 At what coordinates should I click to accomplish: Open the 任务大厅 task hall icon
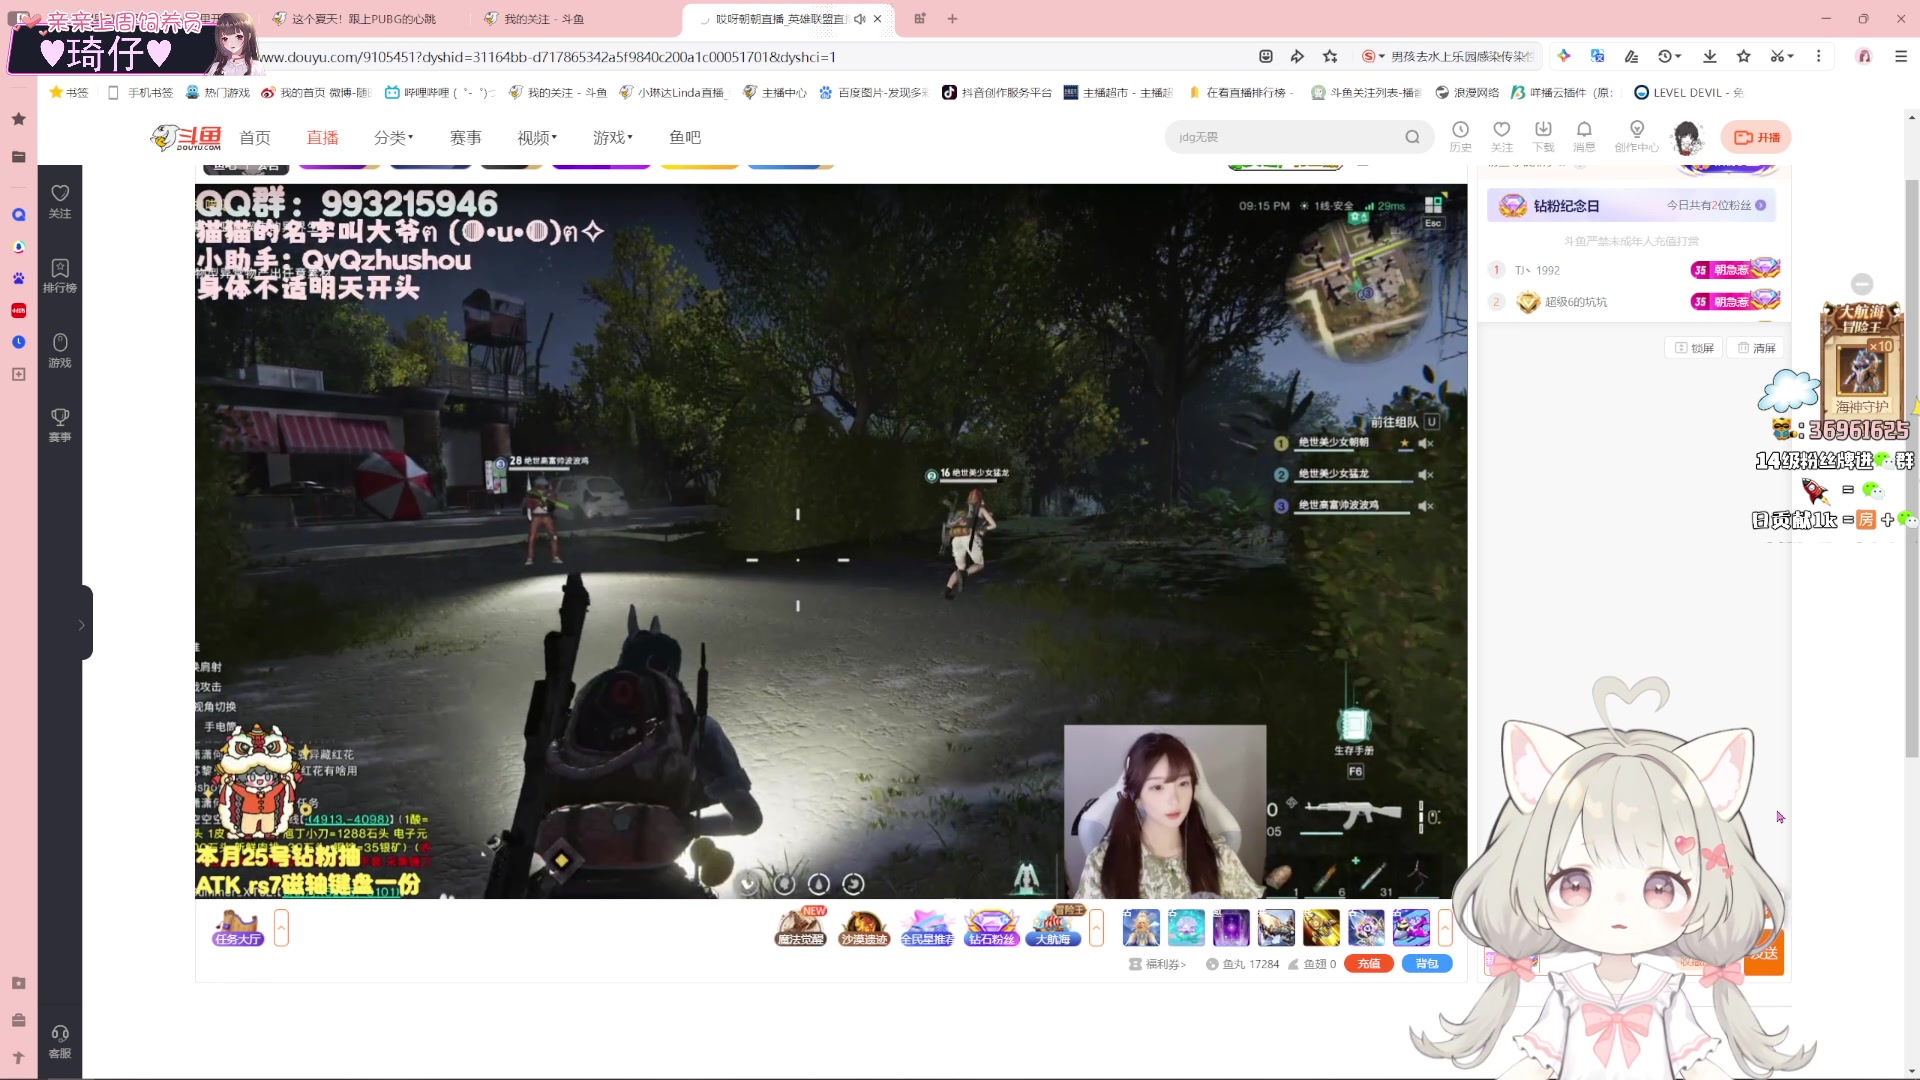(237, 928)
